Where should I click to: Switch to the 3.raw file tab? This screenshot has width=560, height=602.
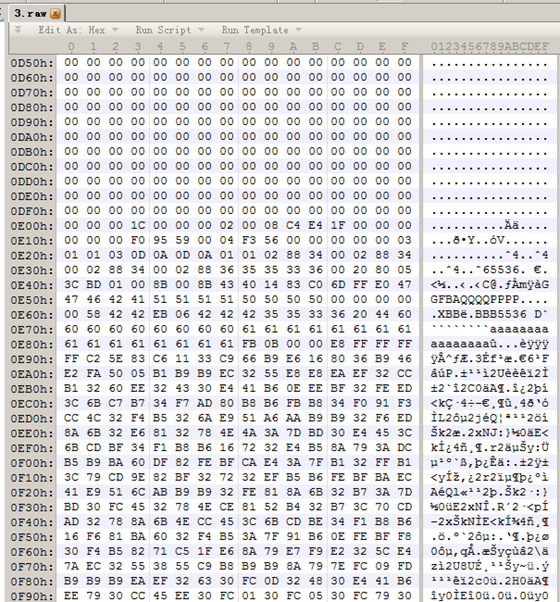pyautogui.click(x=37, y=13)
